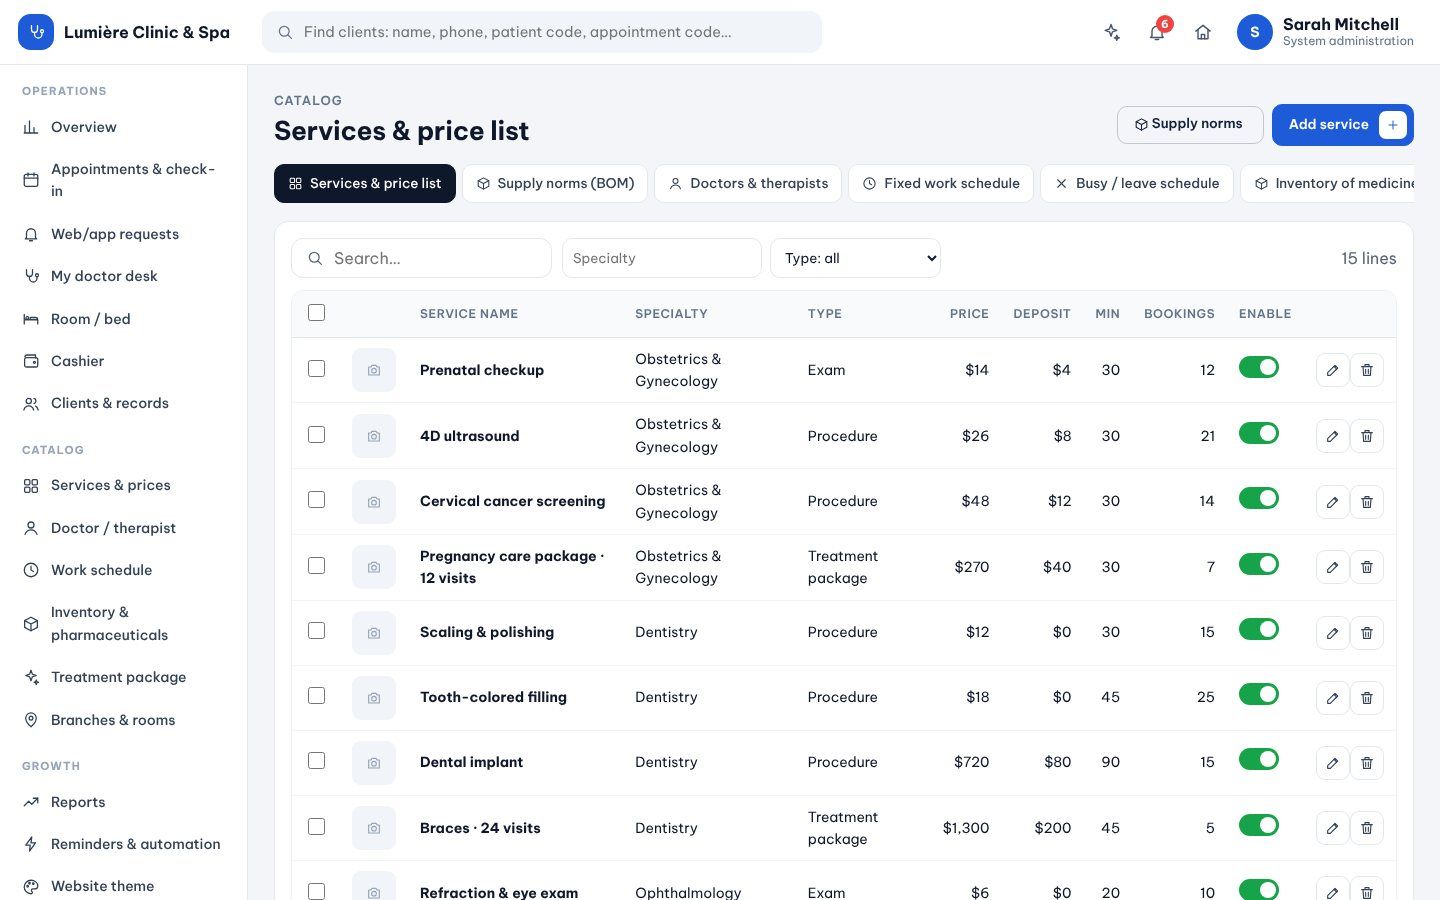Open the Doctors & therapists tab
This screenshot has height=900, width=1440.
[748, 183]
